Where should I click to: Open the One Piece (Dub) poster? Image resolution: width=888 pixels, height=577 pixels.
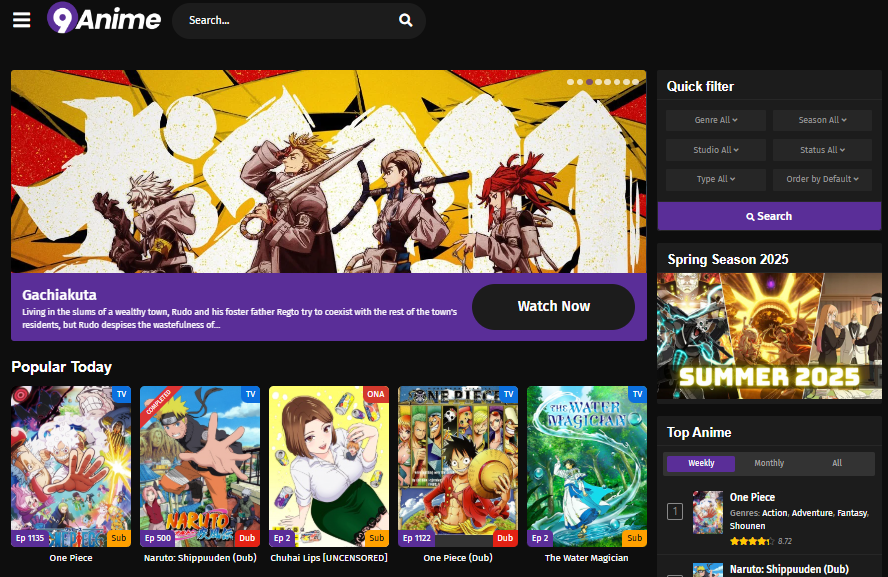(x=458, y=466)
